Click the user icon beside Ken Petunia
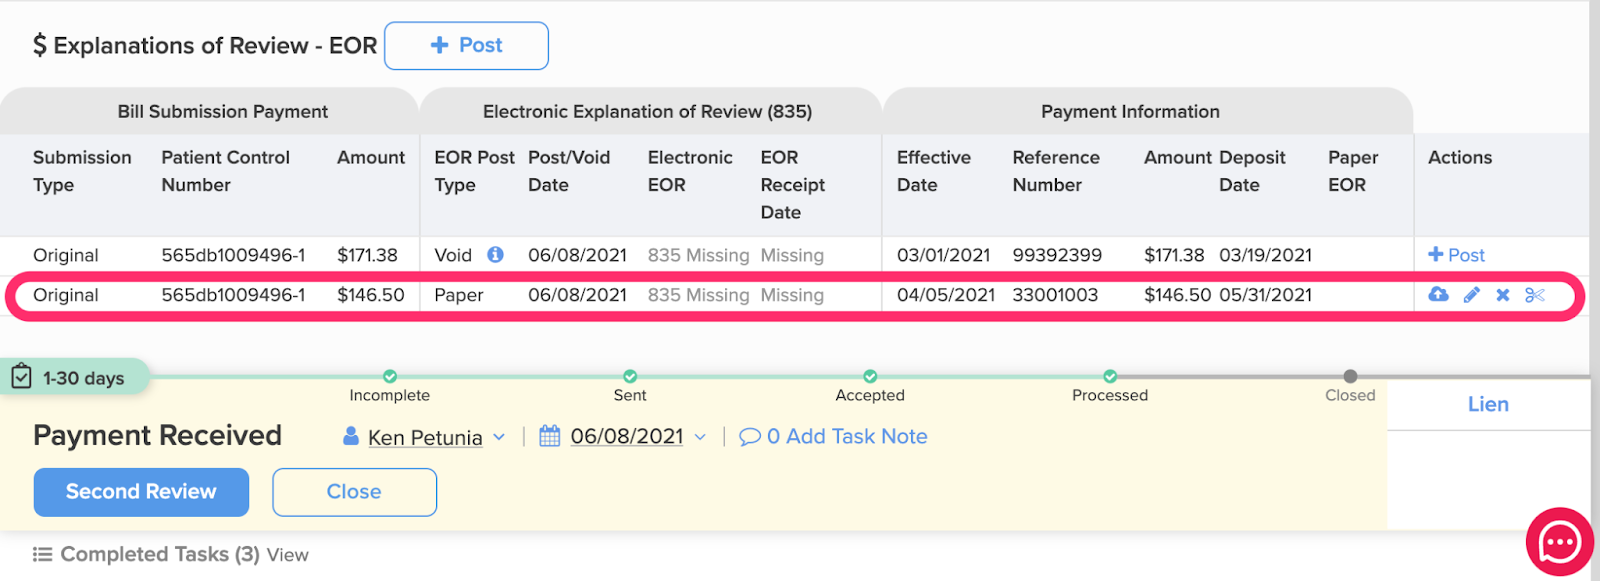This screenshot has width=1600, height=581. [x=351, y=436]
